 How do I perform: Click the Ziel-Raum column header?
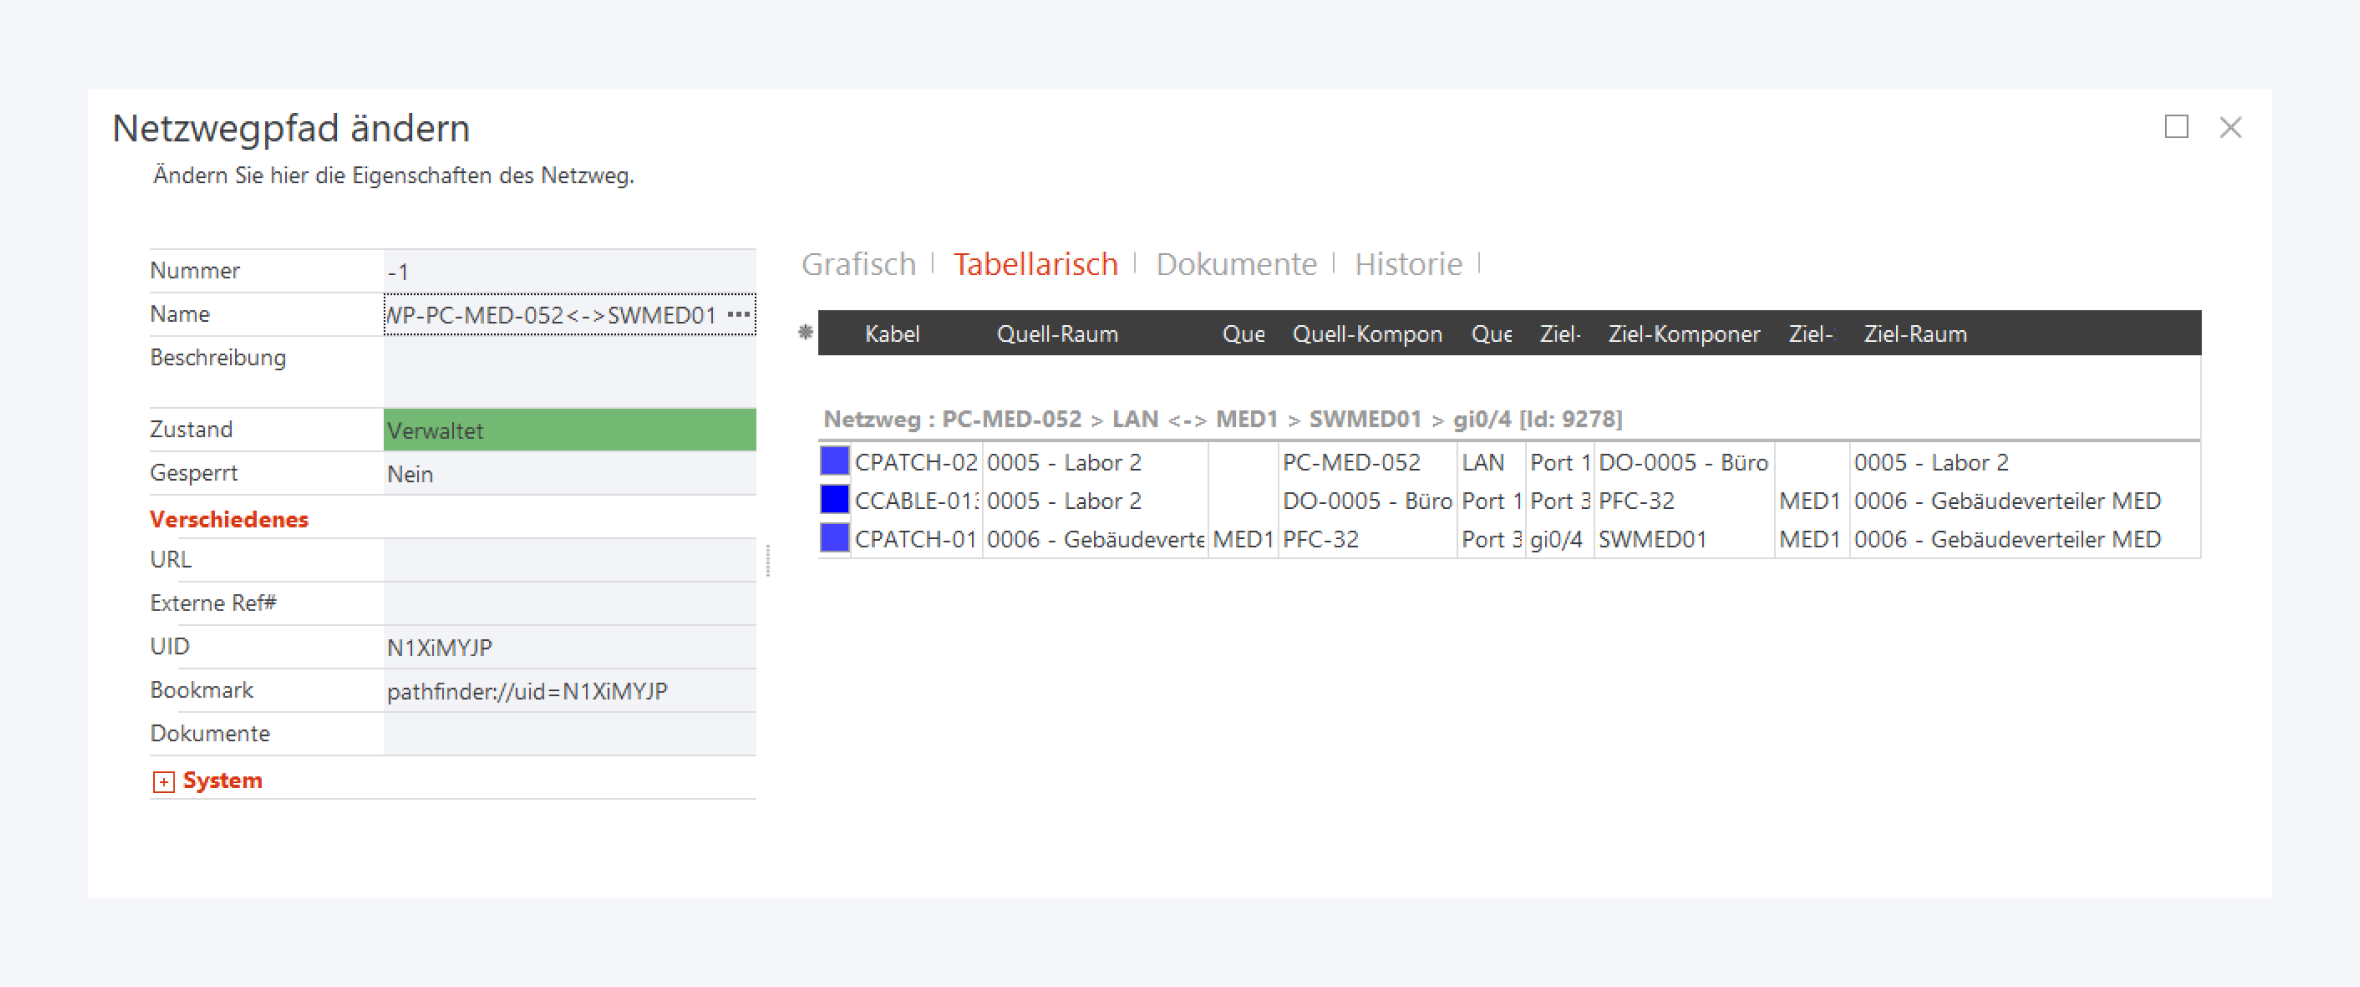pyautogui.click(x=1914, y=334)
